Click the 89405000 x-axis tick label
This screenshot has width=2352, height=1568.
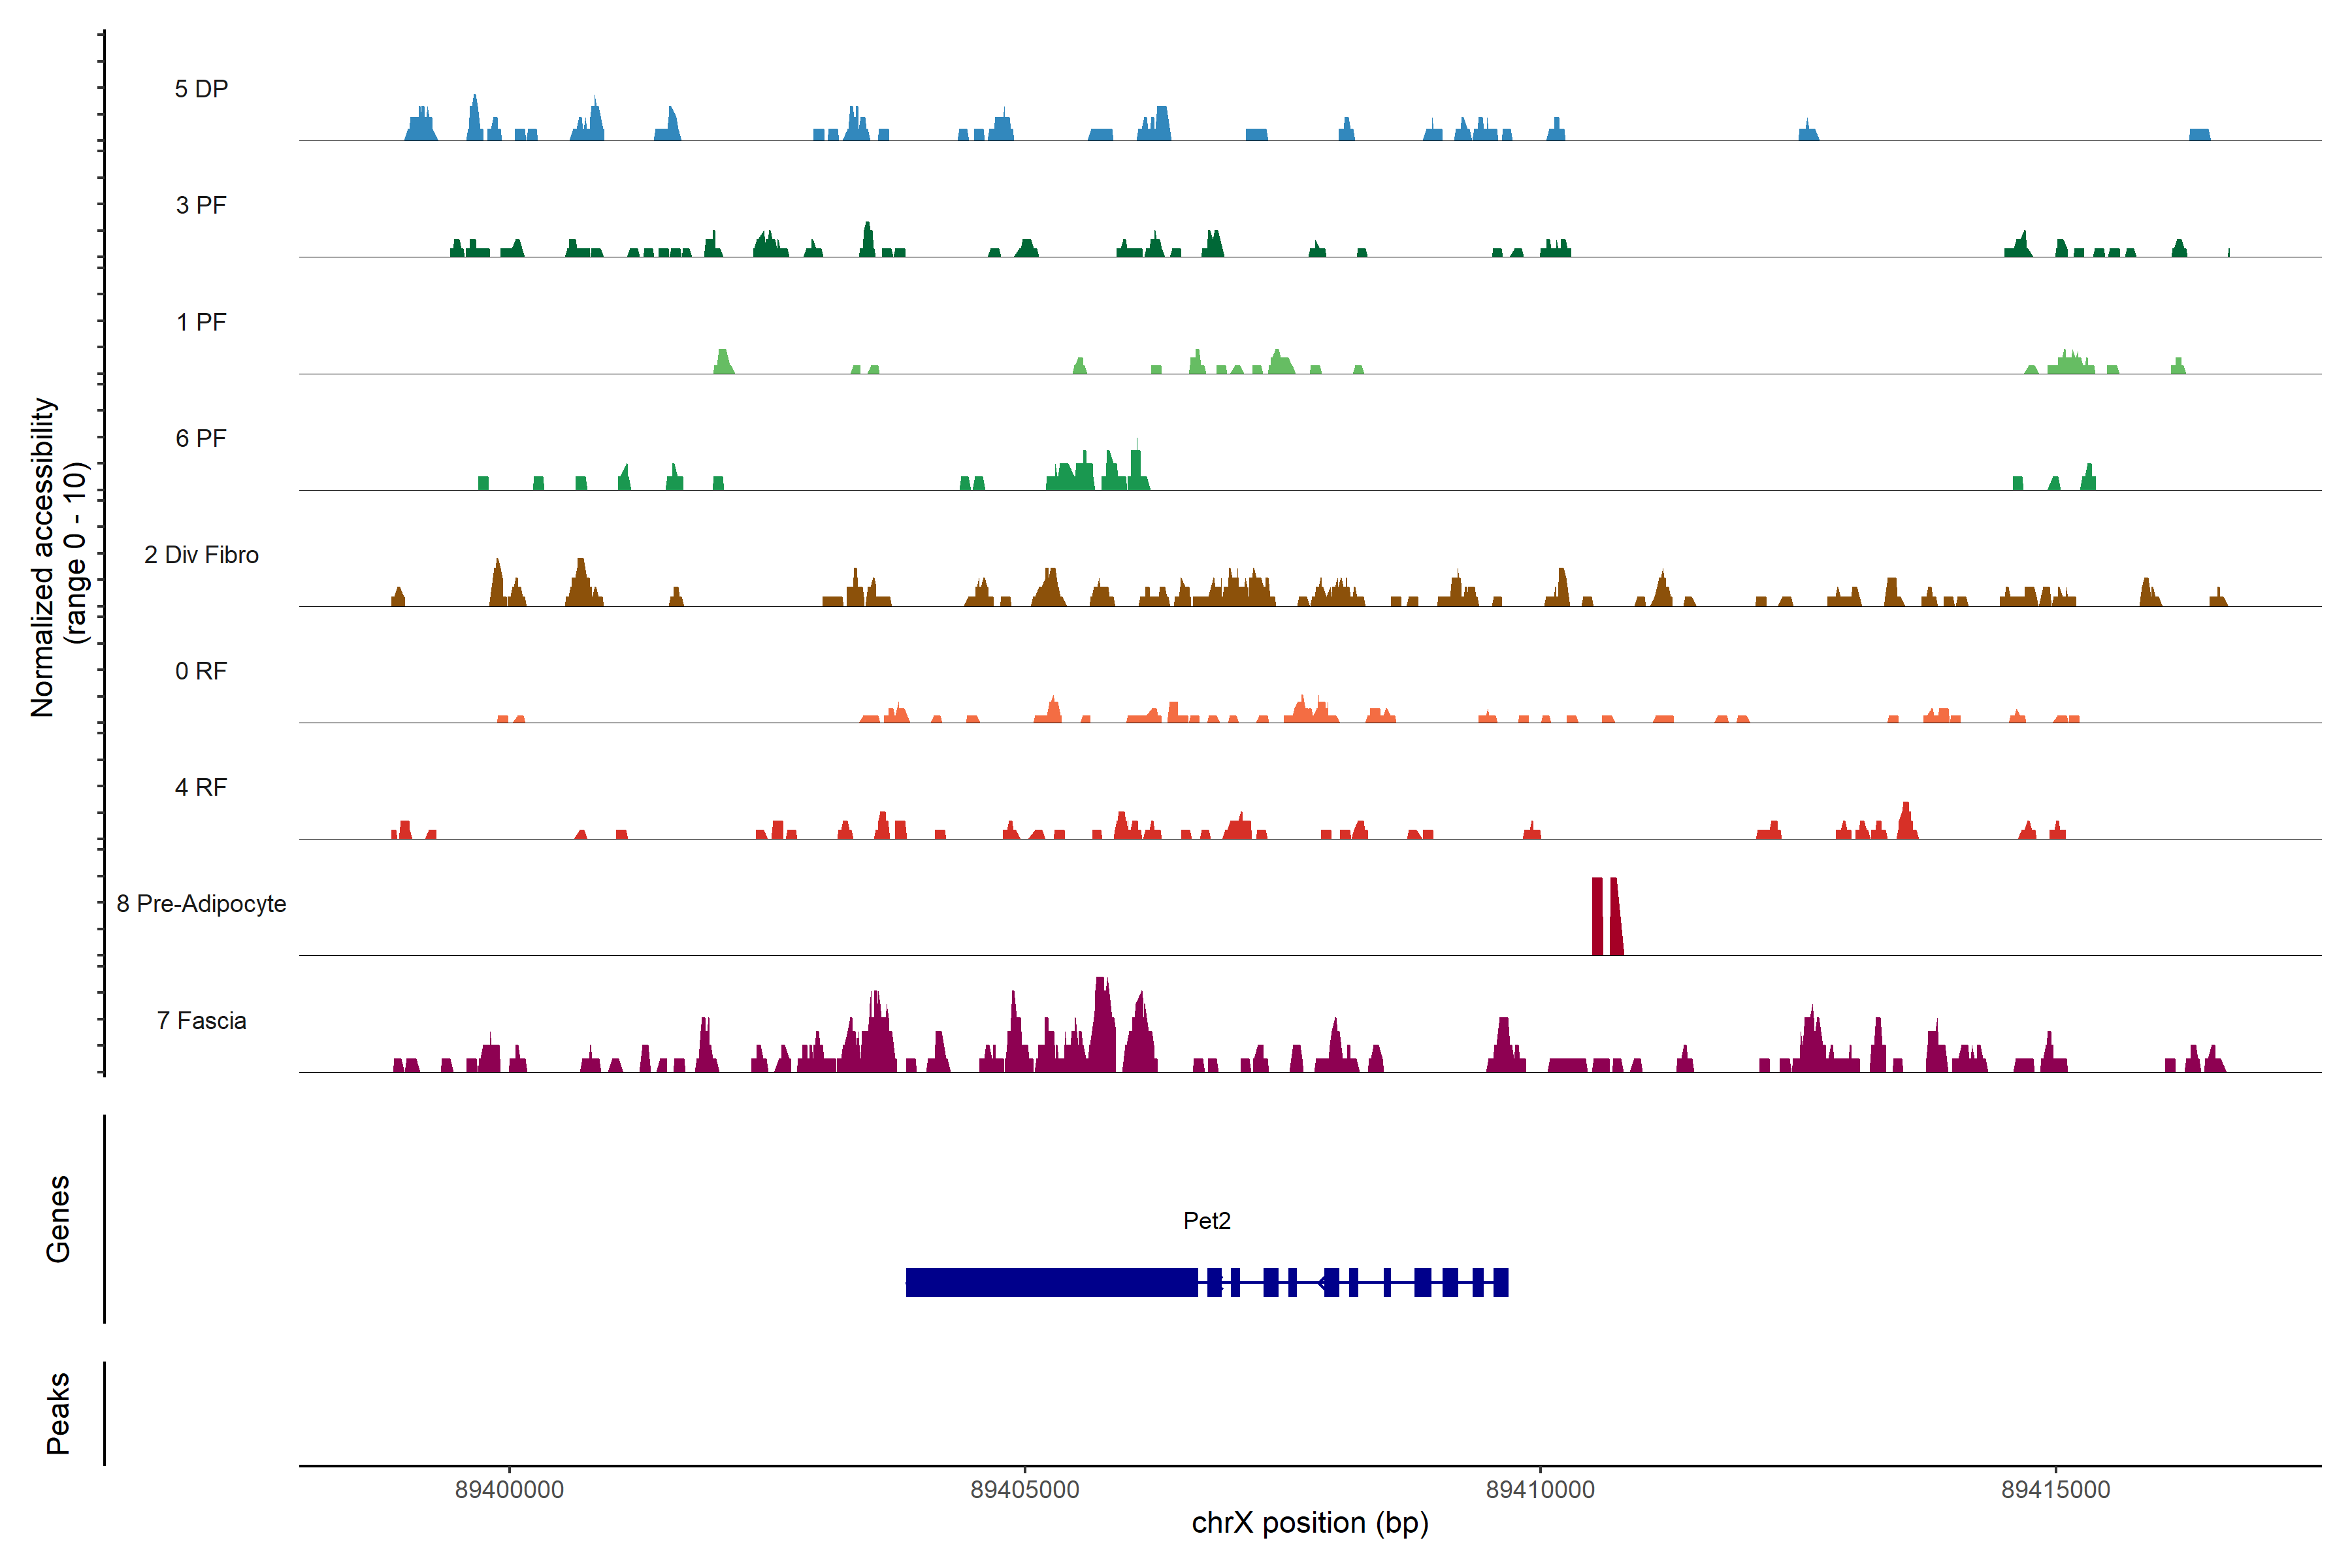click(x=1025, y=1489)
